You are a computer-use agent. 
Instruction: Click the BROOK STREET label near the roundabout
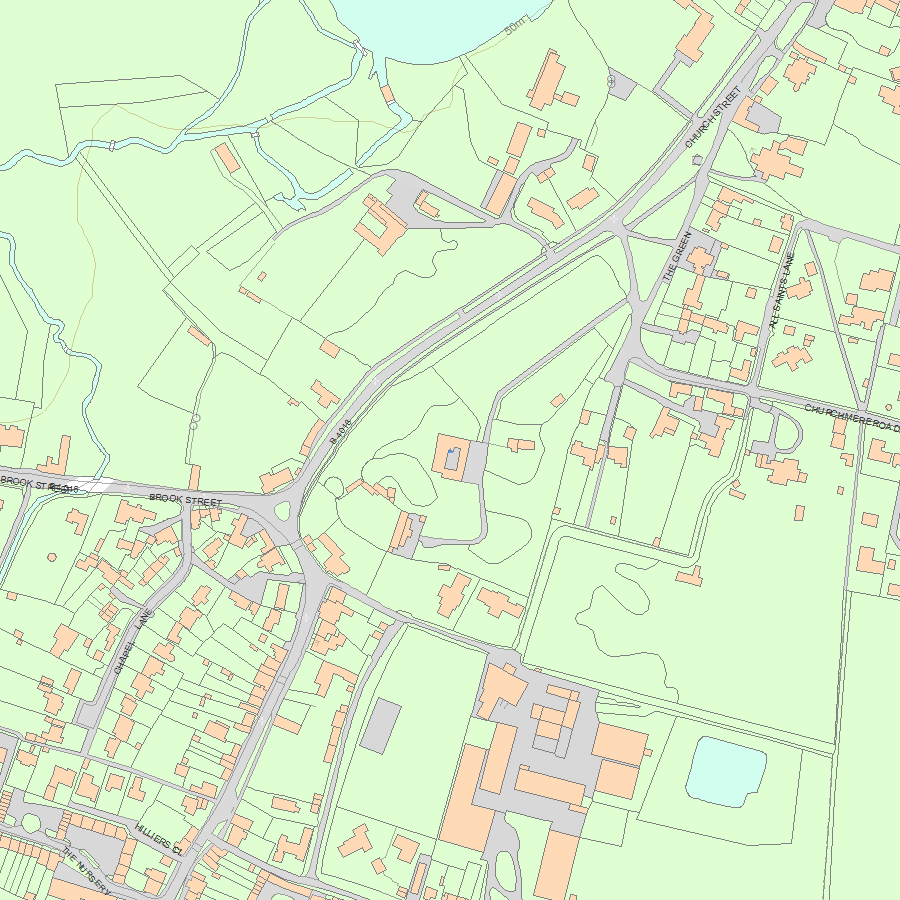pyautogui.click(x=185, y=500)
